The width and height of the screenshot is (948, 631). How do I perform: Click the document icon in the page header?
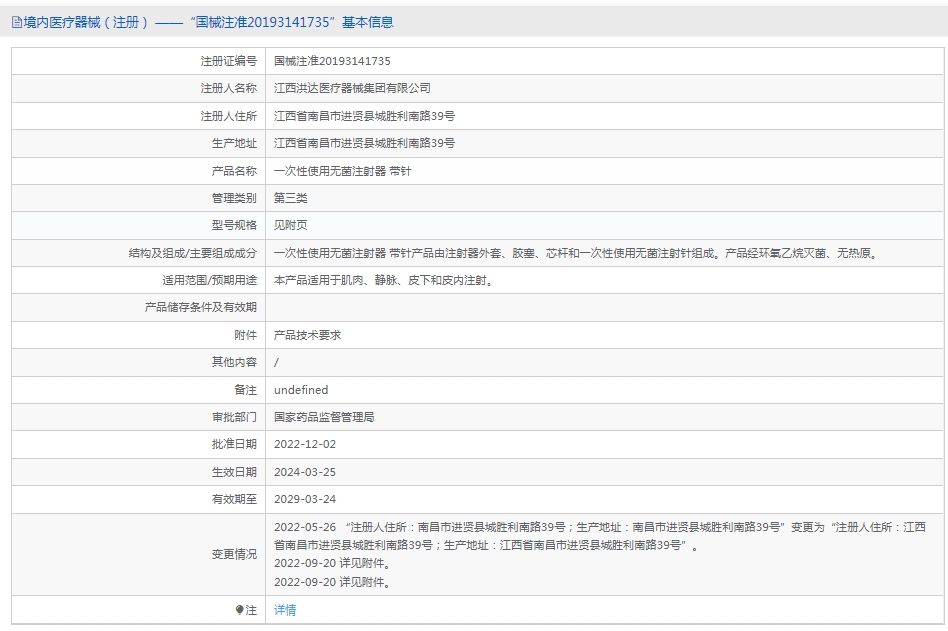17,22
